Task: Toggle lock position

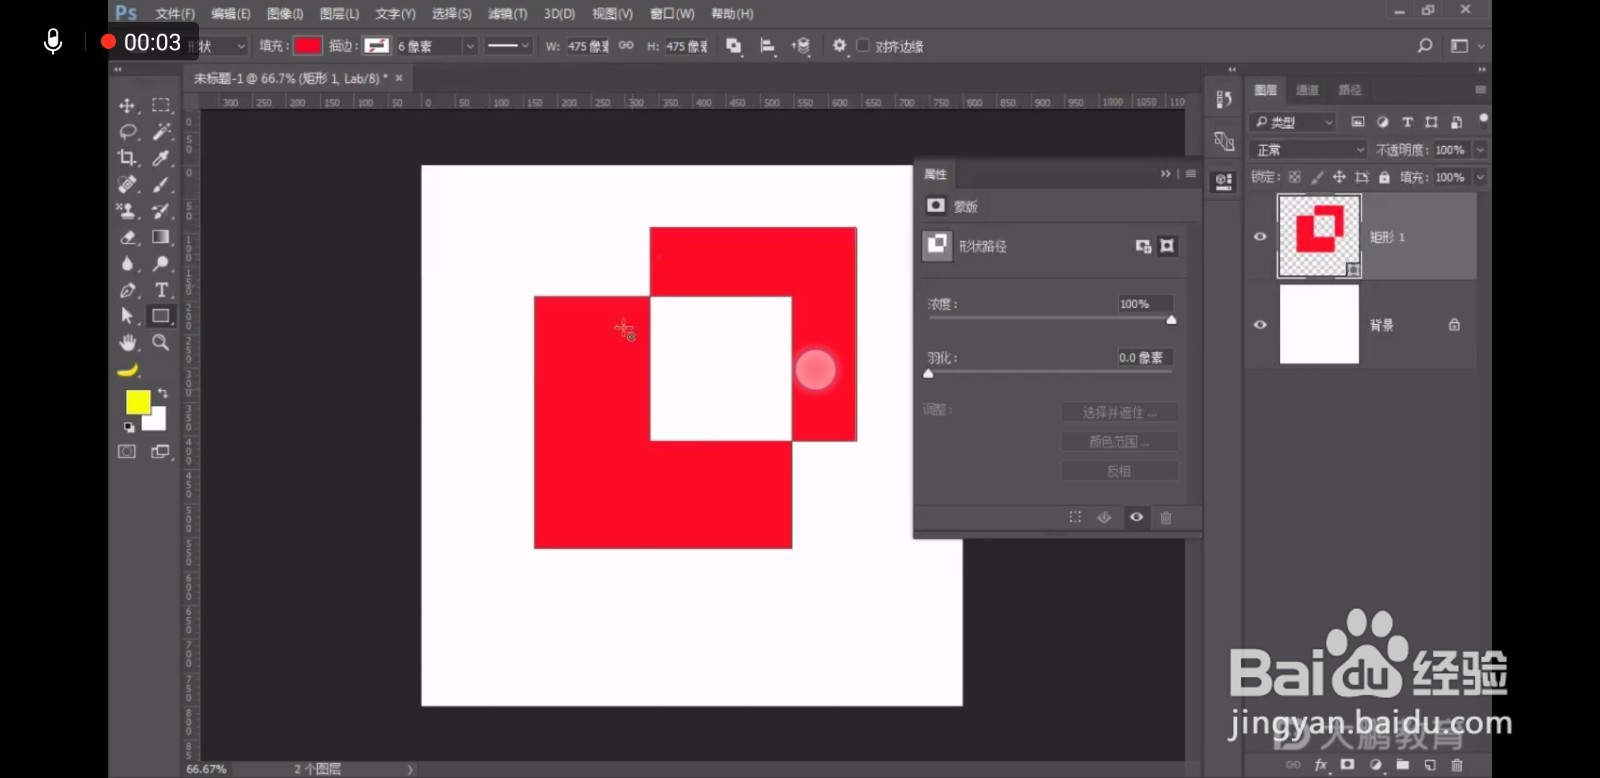Action: coord(1339,177)
